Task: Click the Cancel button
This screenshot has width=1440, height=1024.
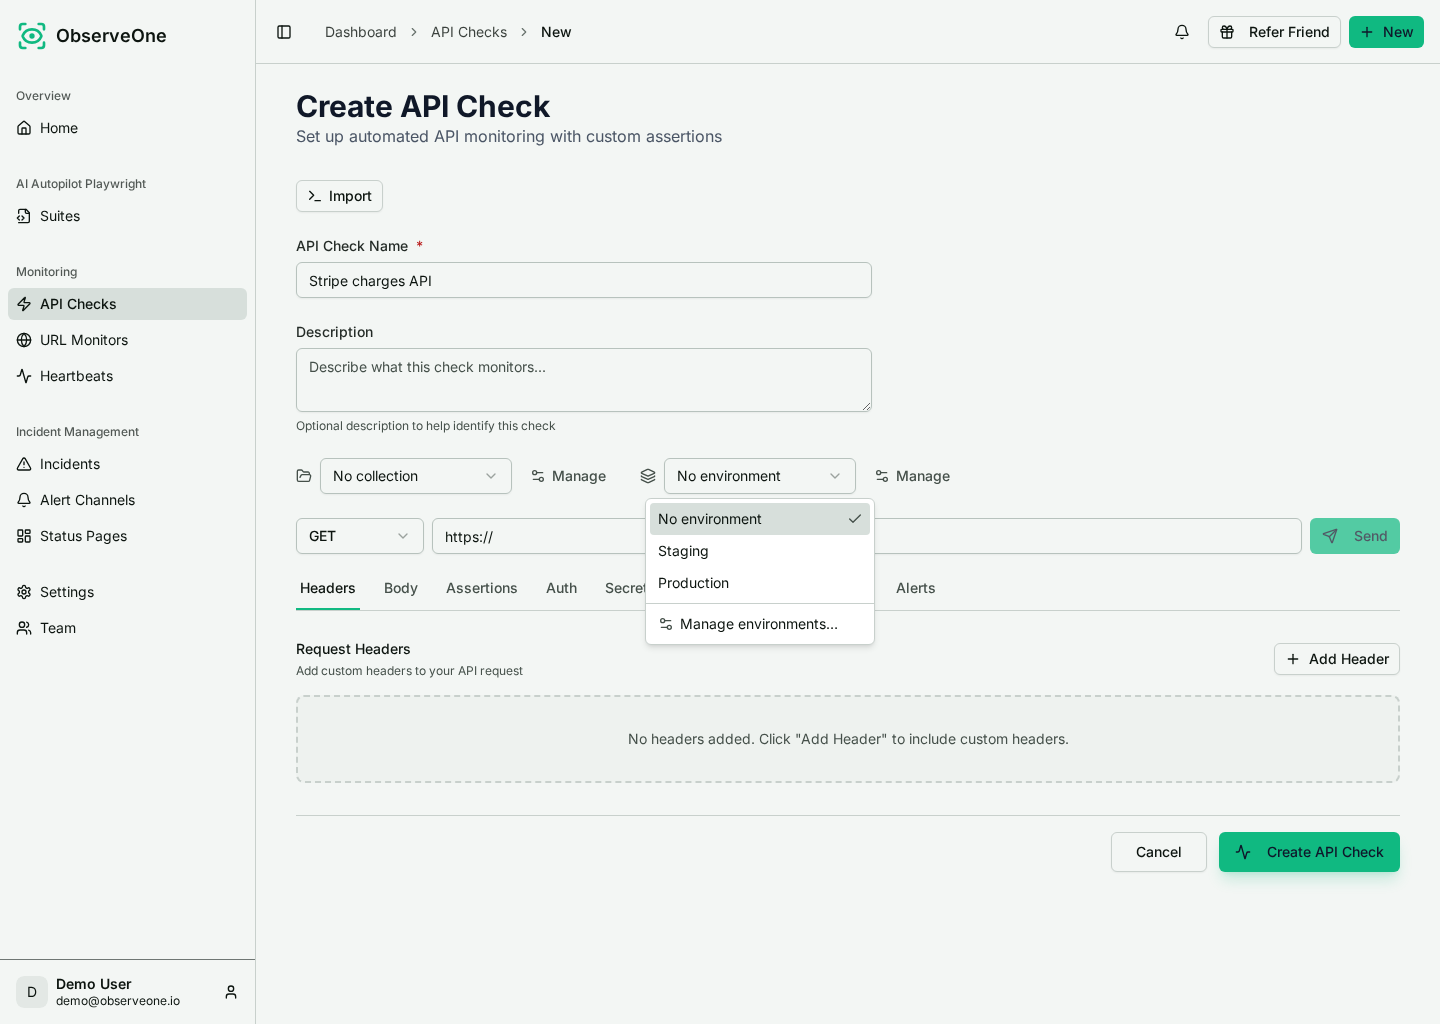Action: [x=1159, y=852]
